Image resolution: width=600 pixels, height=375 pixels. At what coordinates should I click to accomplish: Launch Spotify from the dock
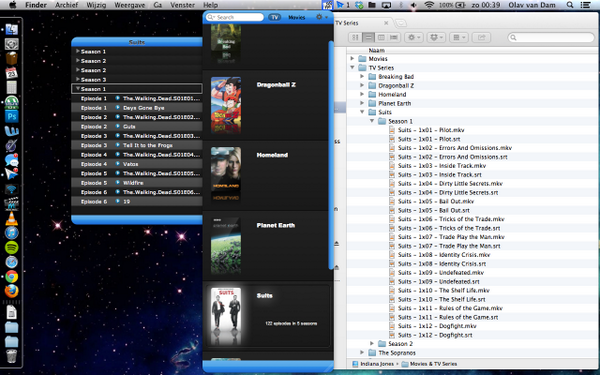(x=11, y=247)
